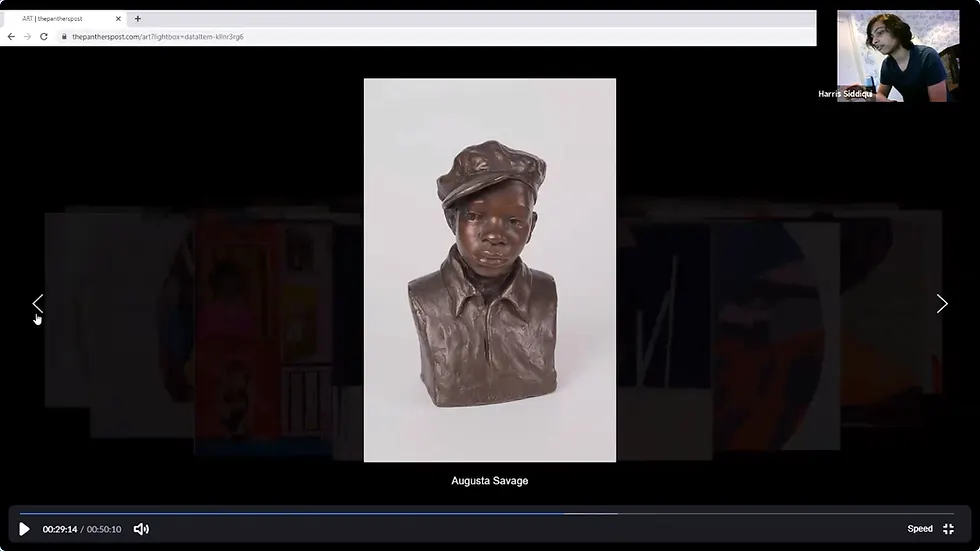The width and height of the screenshot is (980, 551).
Task: Click the browser back arrow
Action: pyautogui.click(x=11, y=37)
